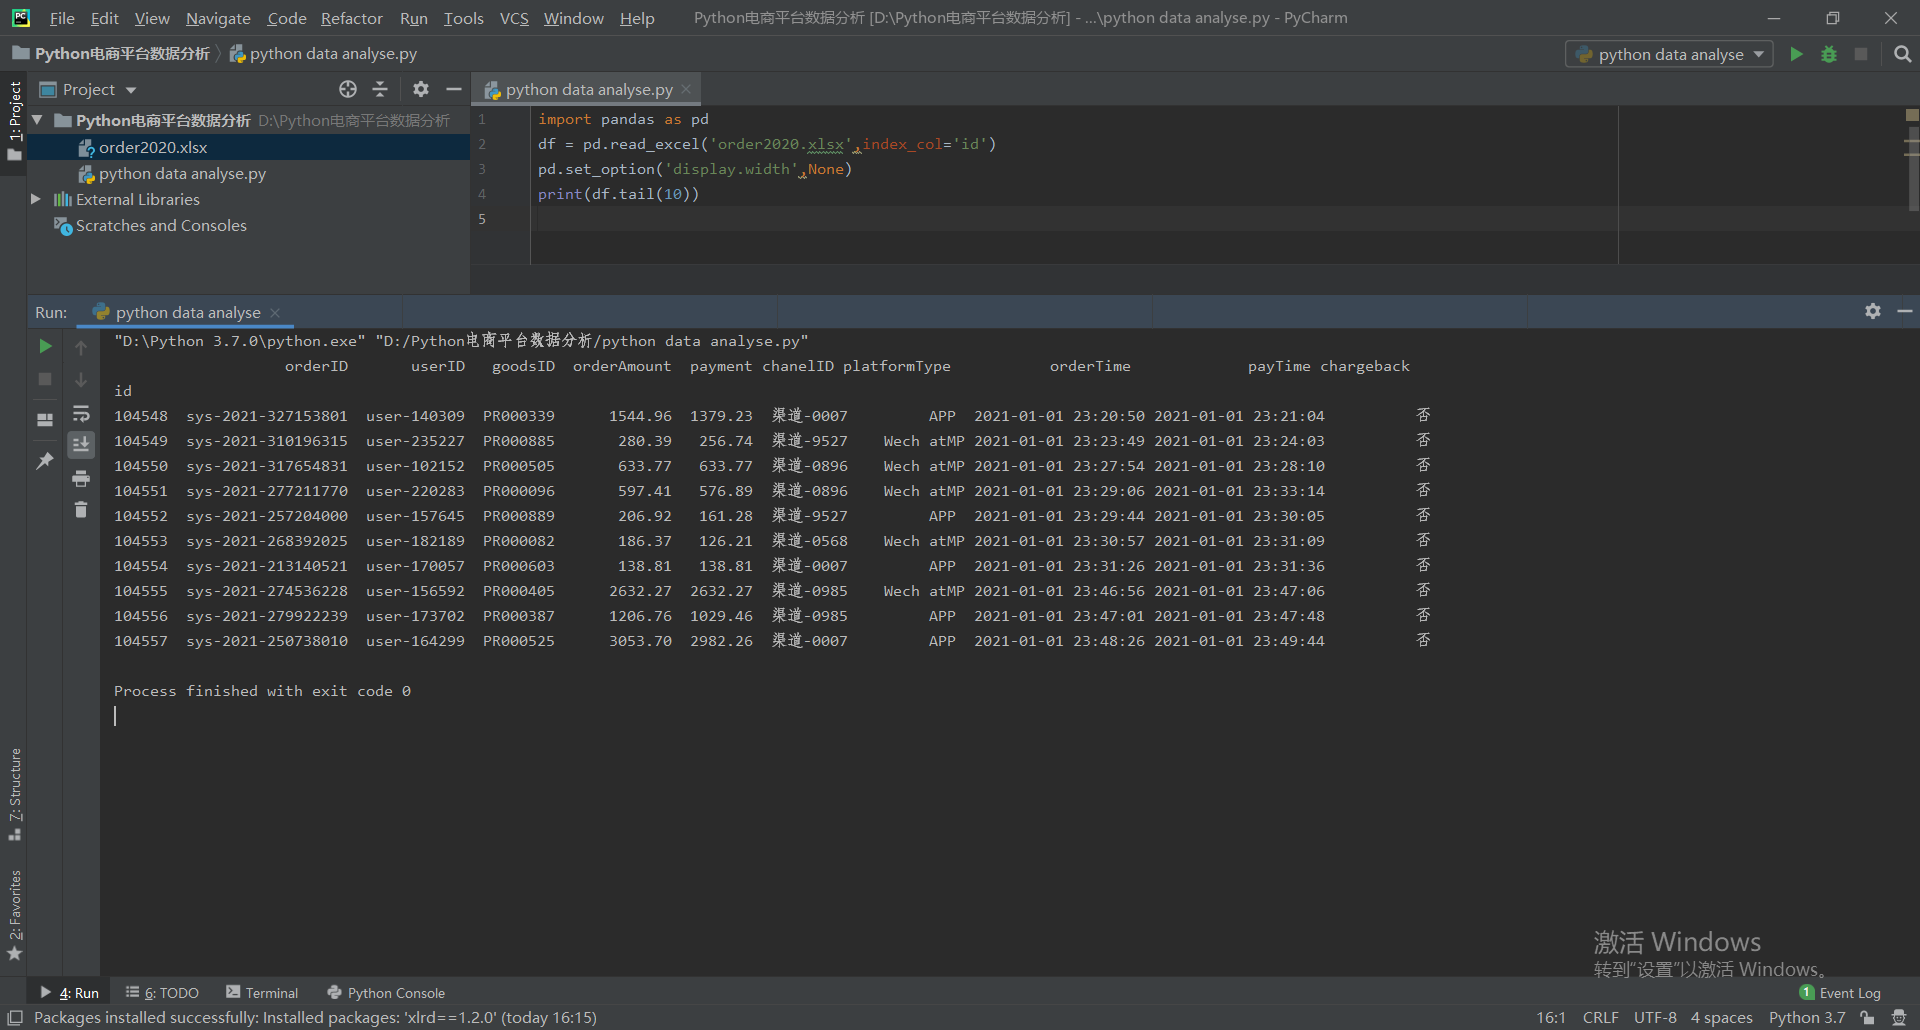This screenshot has height=1030, width=1920.
Task: Click locate/scroll-from-source target icon in Project panel
Action: click(348, 89)
